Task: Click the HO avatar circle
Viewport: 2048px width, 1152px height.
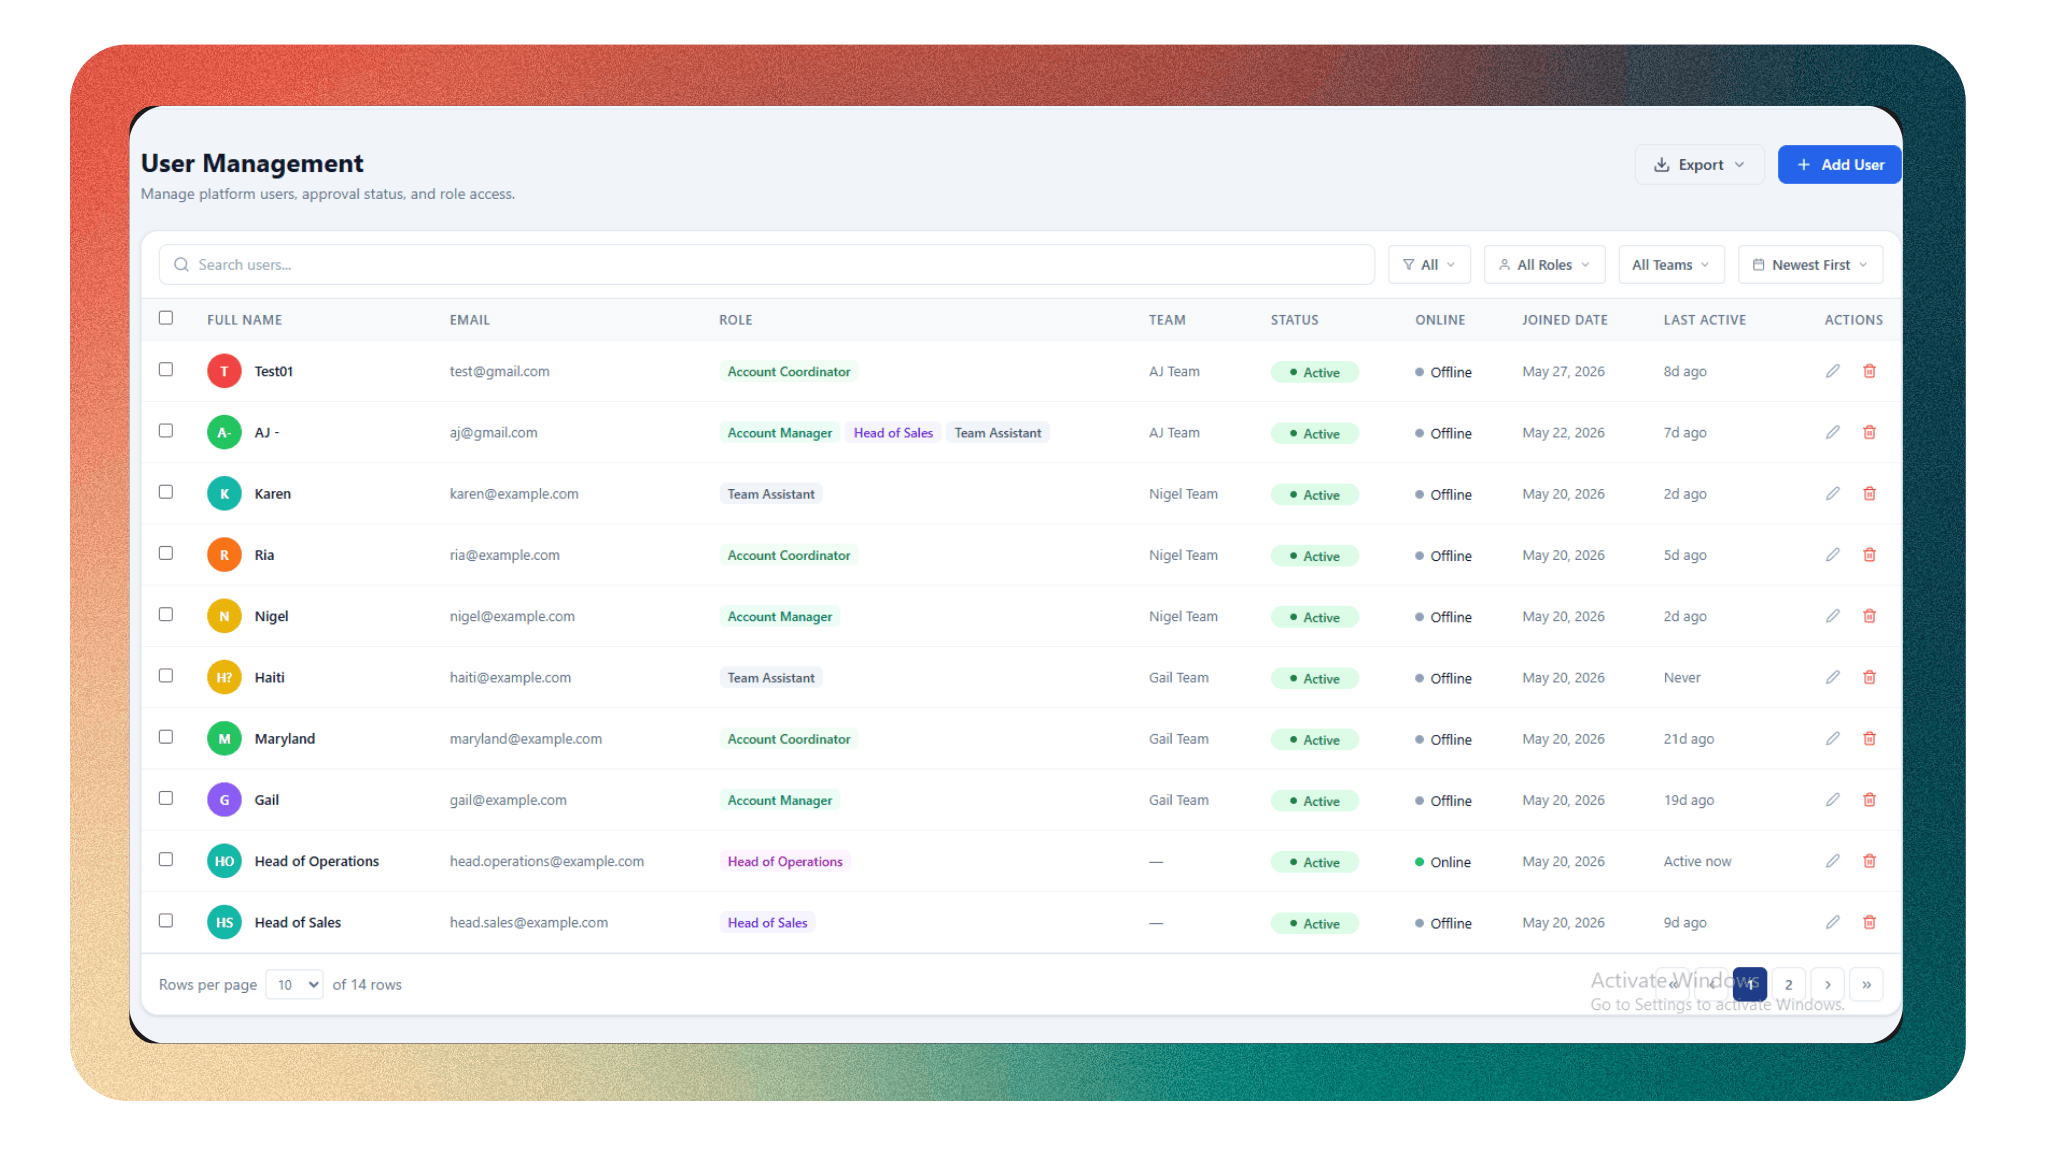Action: (x=224, y=861)
